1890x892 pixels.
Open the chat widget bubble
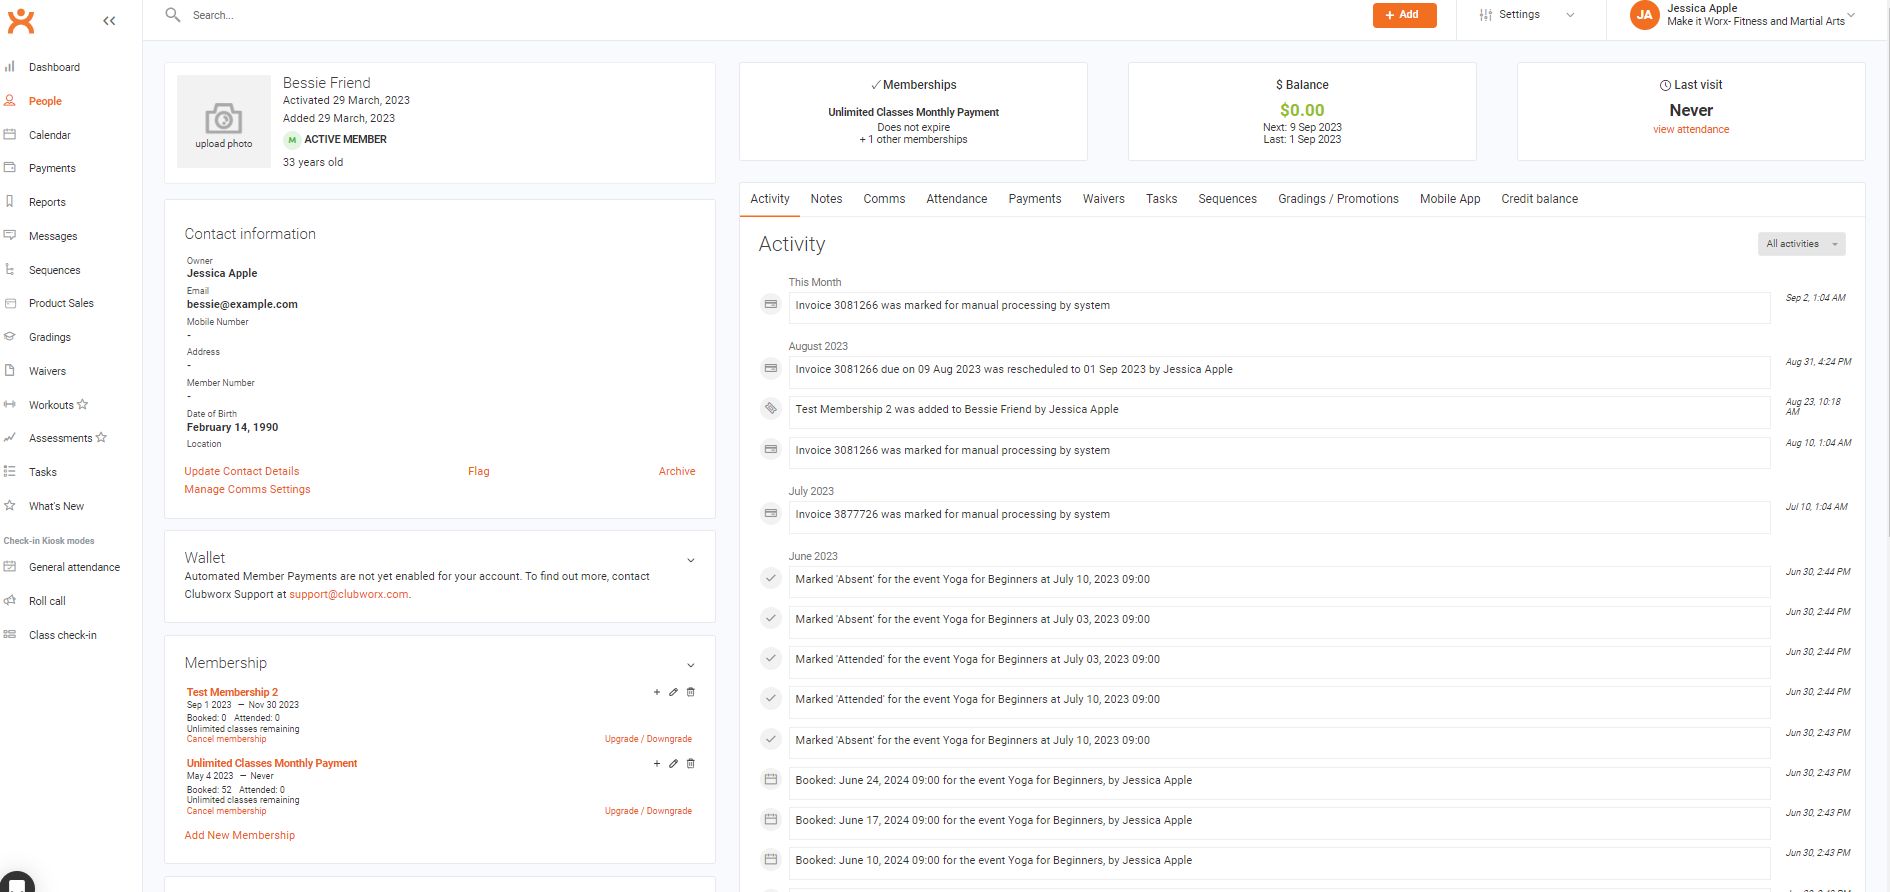tap(16, 883)
